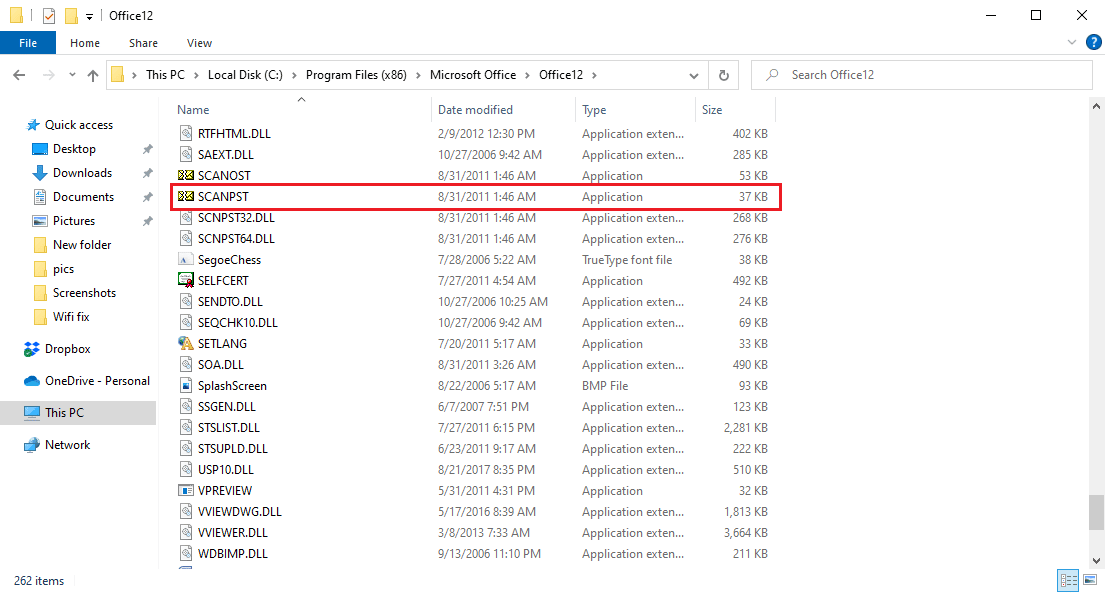Click the vertical scrollbar thumb
This screenshot has width=1105, height=593.
1096,512
